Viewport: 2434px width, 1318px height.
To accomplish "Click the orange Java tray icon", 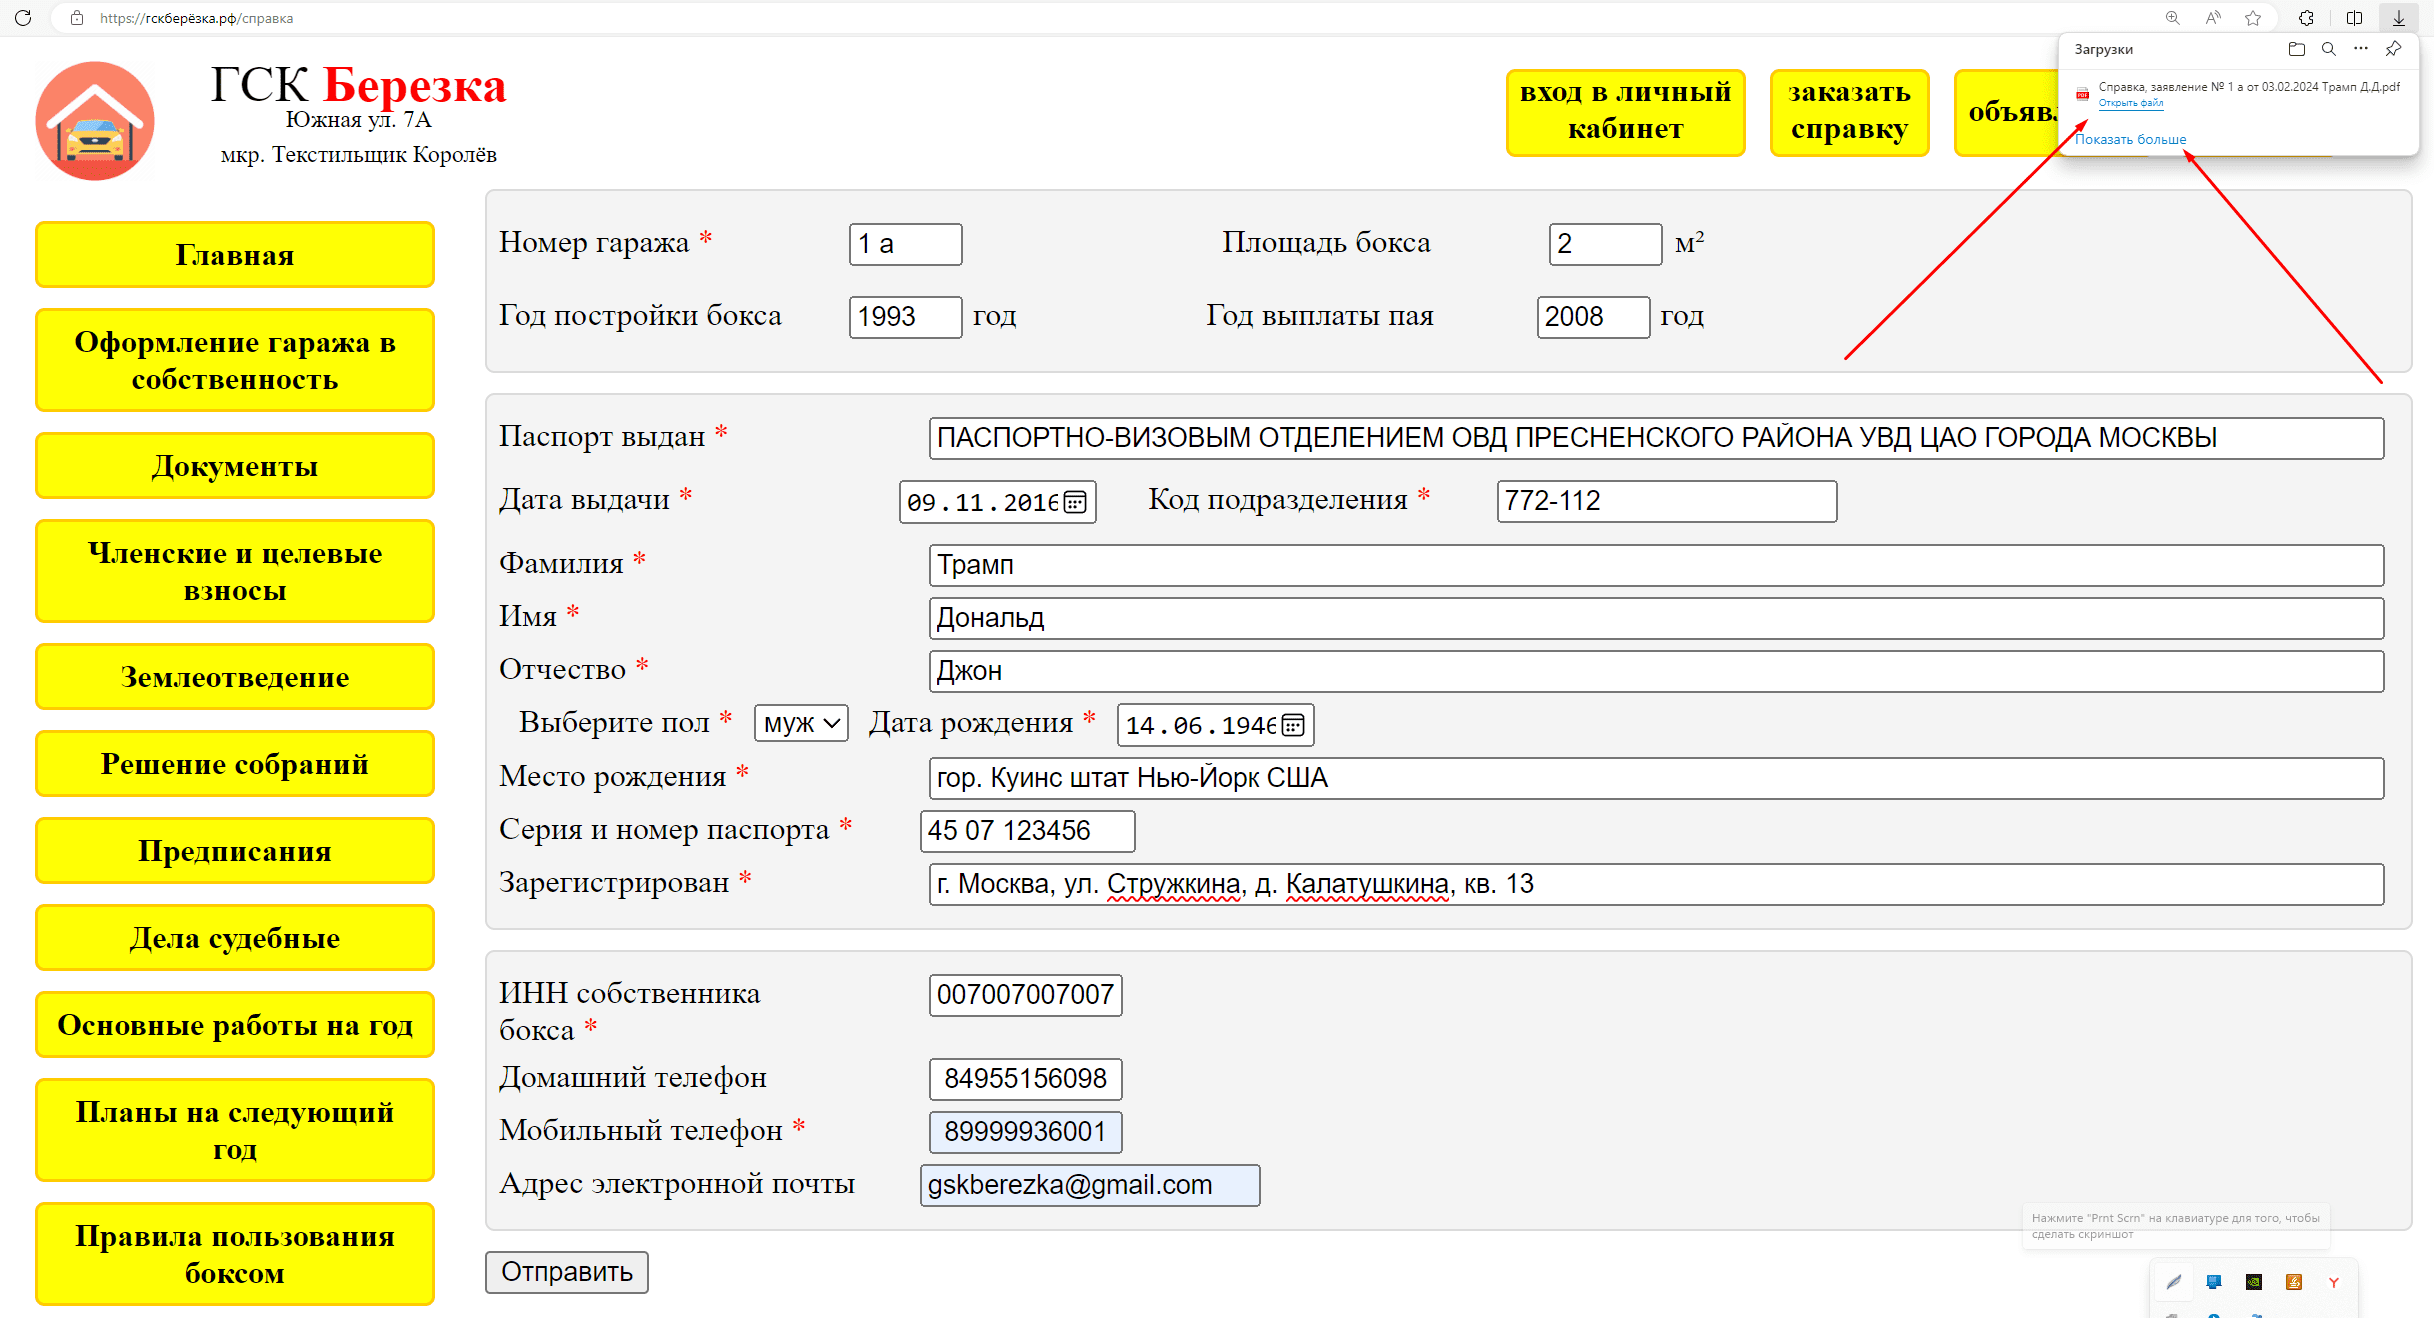I will coord(2294,1282).
